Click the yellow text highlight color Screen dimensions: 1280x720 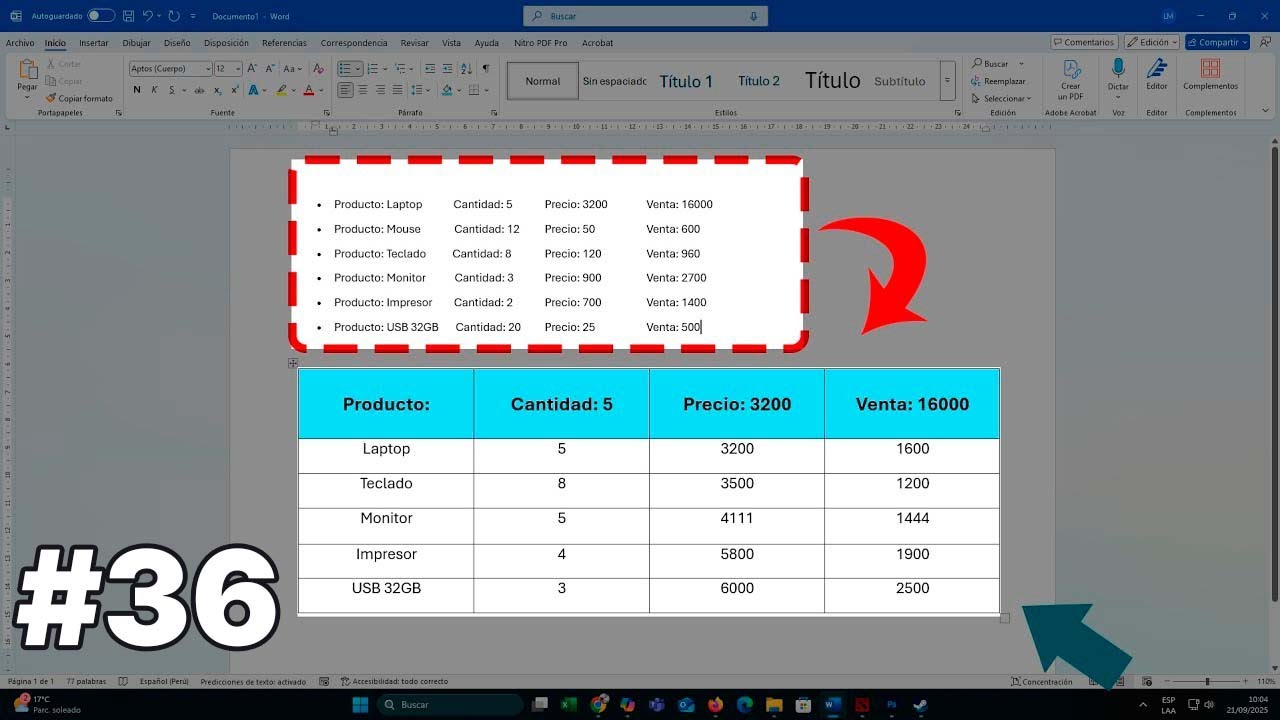click(x=282, y=90)
